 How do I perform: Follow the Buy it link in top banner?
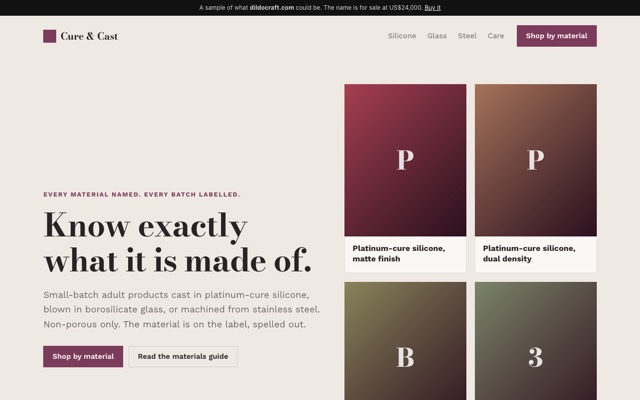click(x=432, y=8)
